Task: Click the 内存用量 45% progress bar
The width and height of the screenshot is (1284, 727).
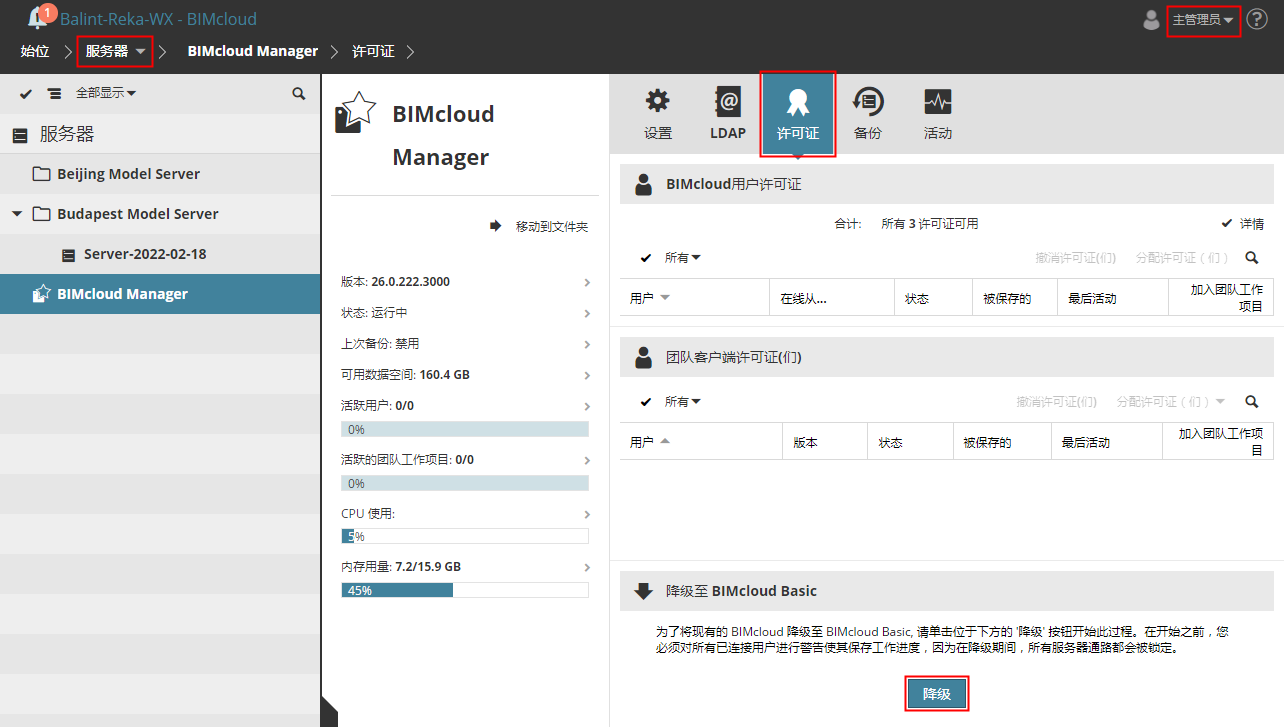Action: 465,590
